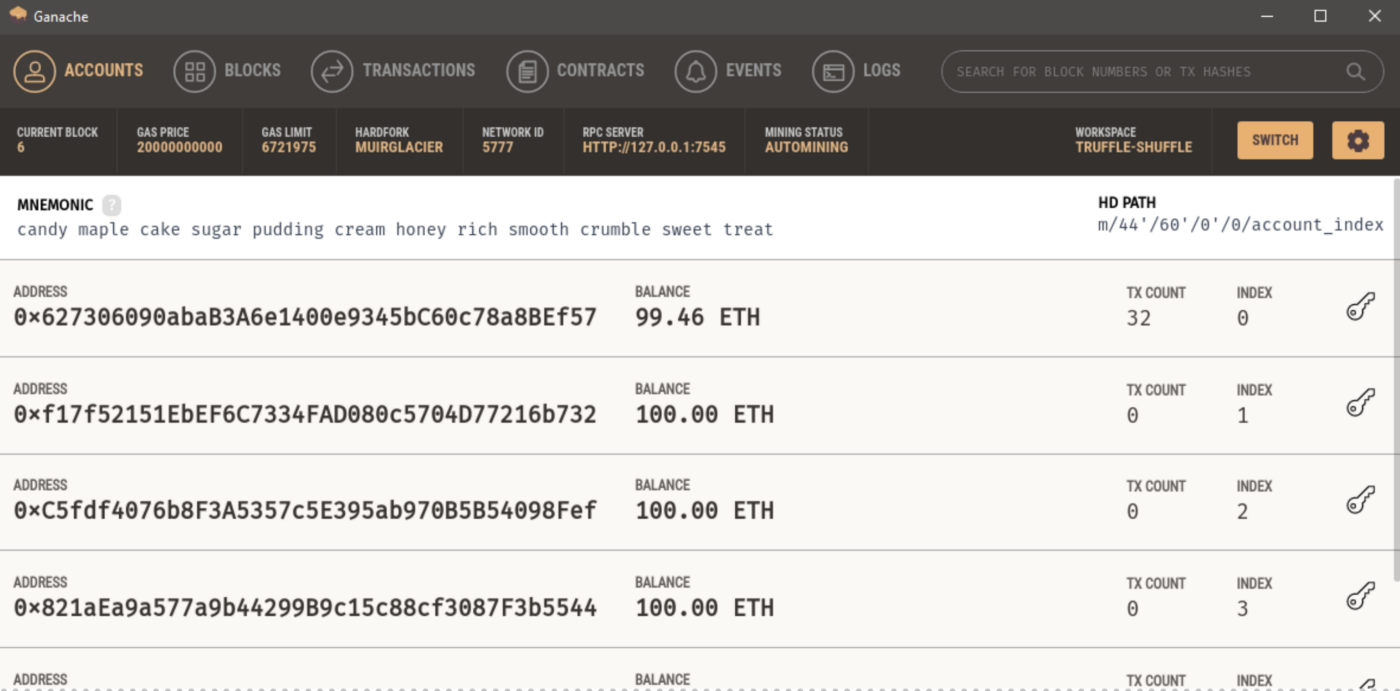
Task: Close the Ganache window
Action: point(1374,16)
